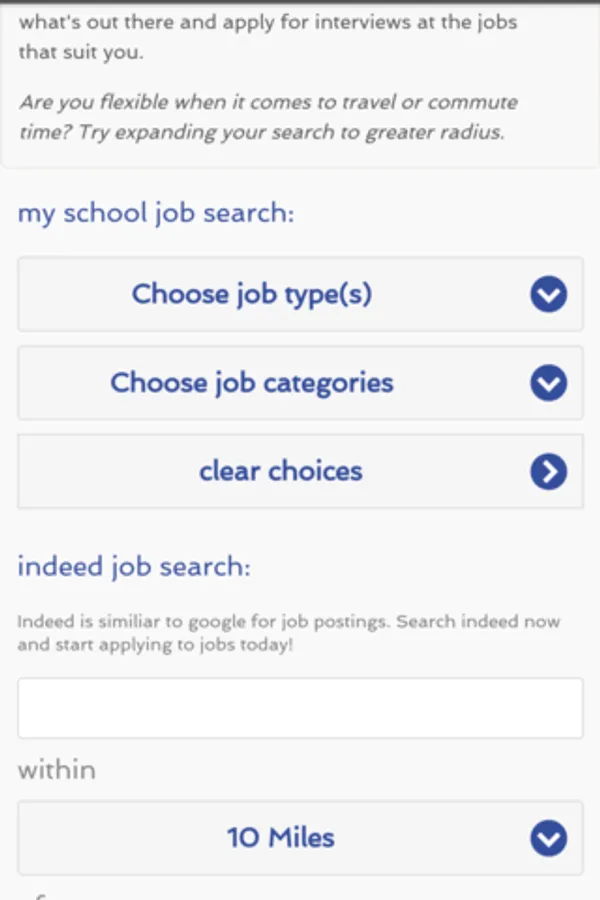Viewport: 600px width, 900px height.
Task: Tap the '10 Miles' label text
Action: tap(280, 838)
